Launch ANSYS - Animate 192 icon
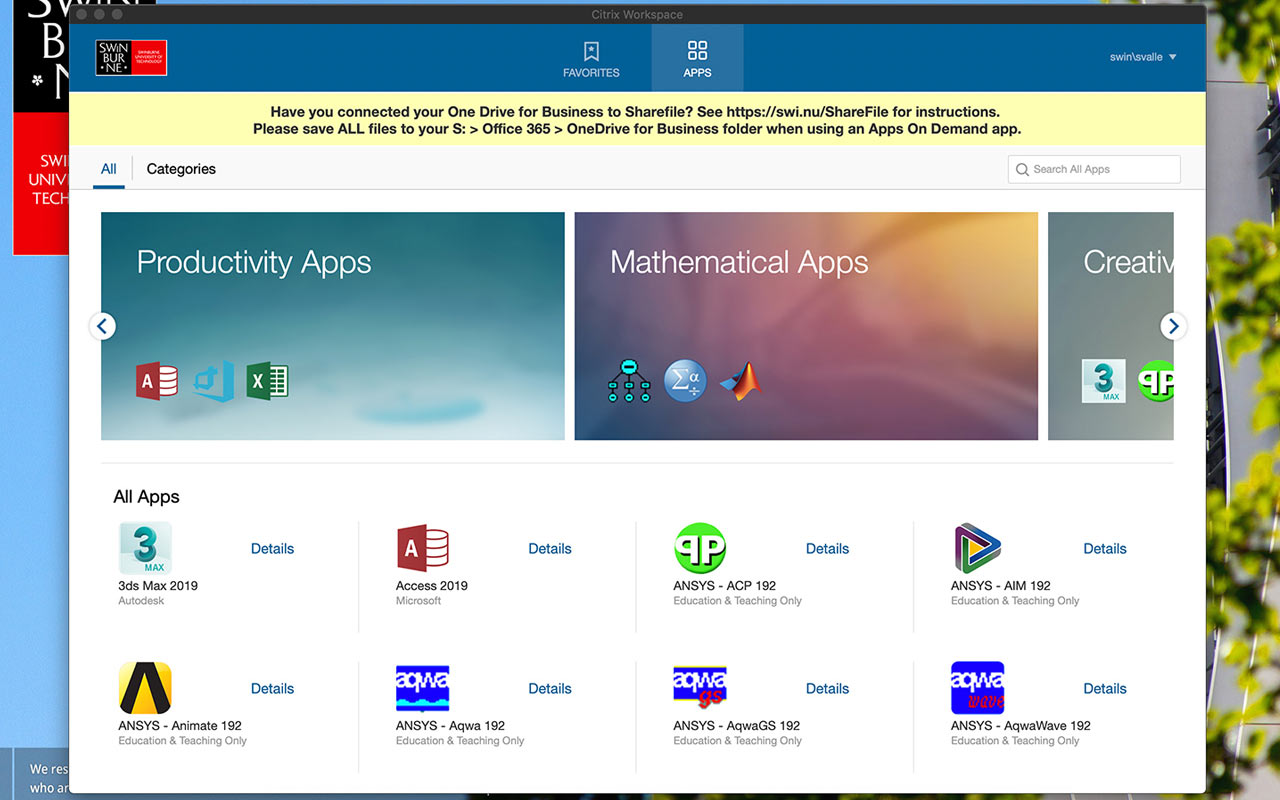Viewport: 1280px width, 800px height. coord(145,688)
